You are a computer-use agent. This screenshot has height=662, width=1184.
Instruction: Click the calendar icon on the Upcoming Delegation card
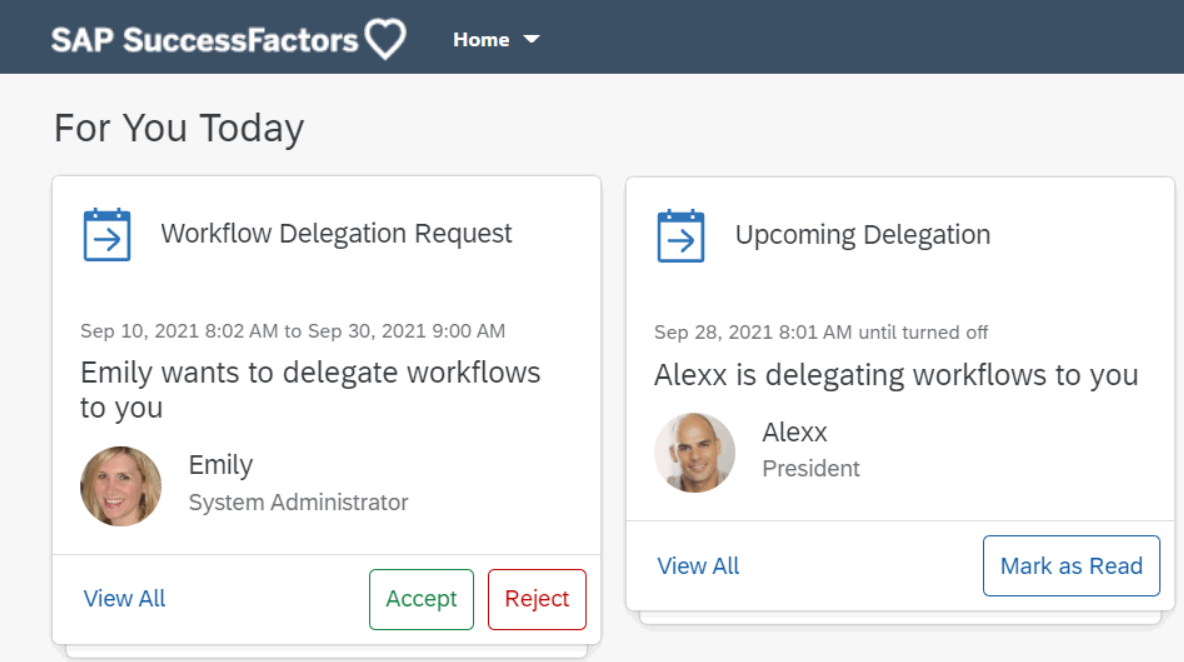(x=681, y=234)
